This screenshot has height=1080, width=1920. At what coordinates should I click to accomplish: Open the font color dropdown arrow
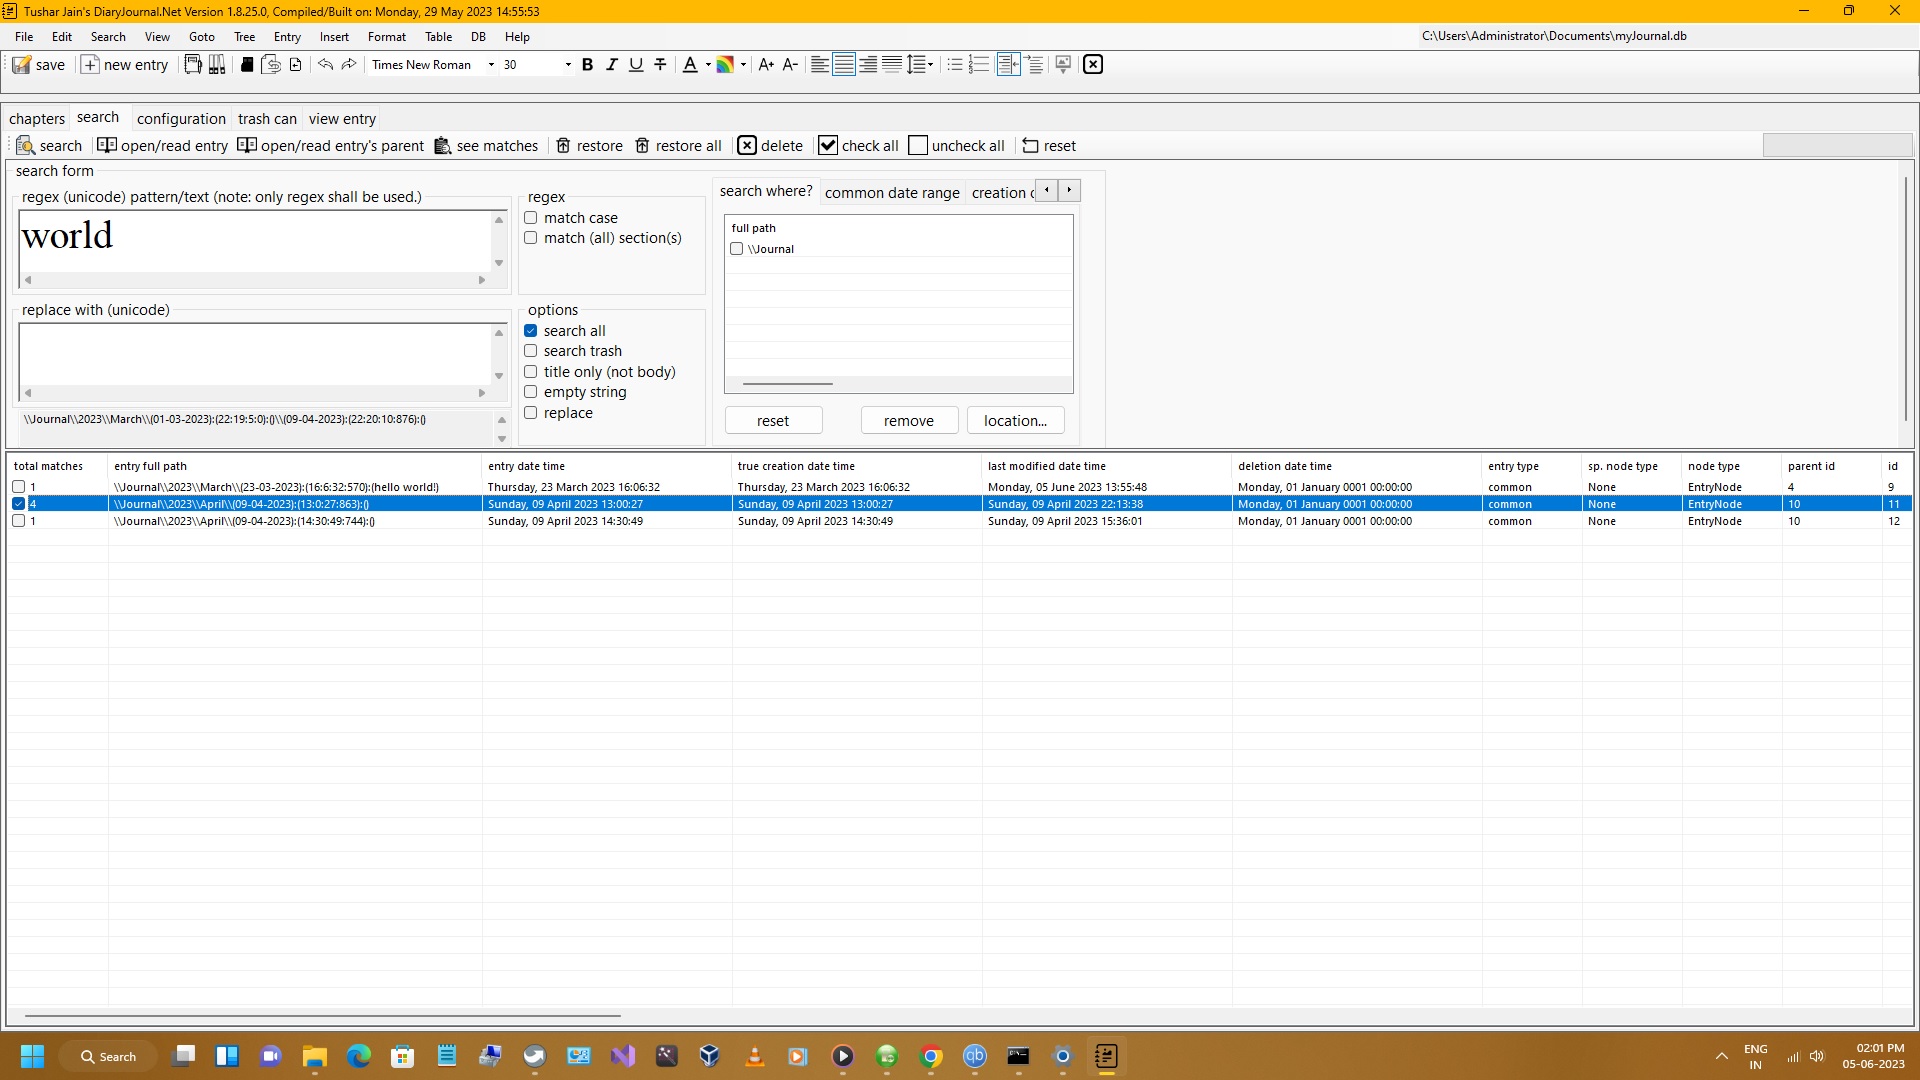pyautogui.click(x=708, y=65)
